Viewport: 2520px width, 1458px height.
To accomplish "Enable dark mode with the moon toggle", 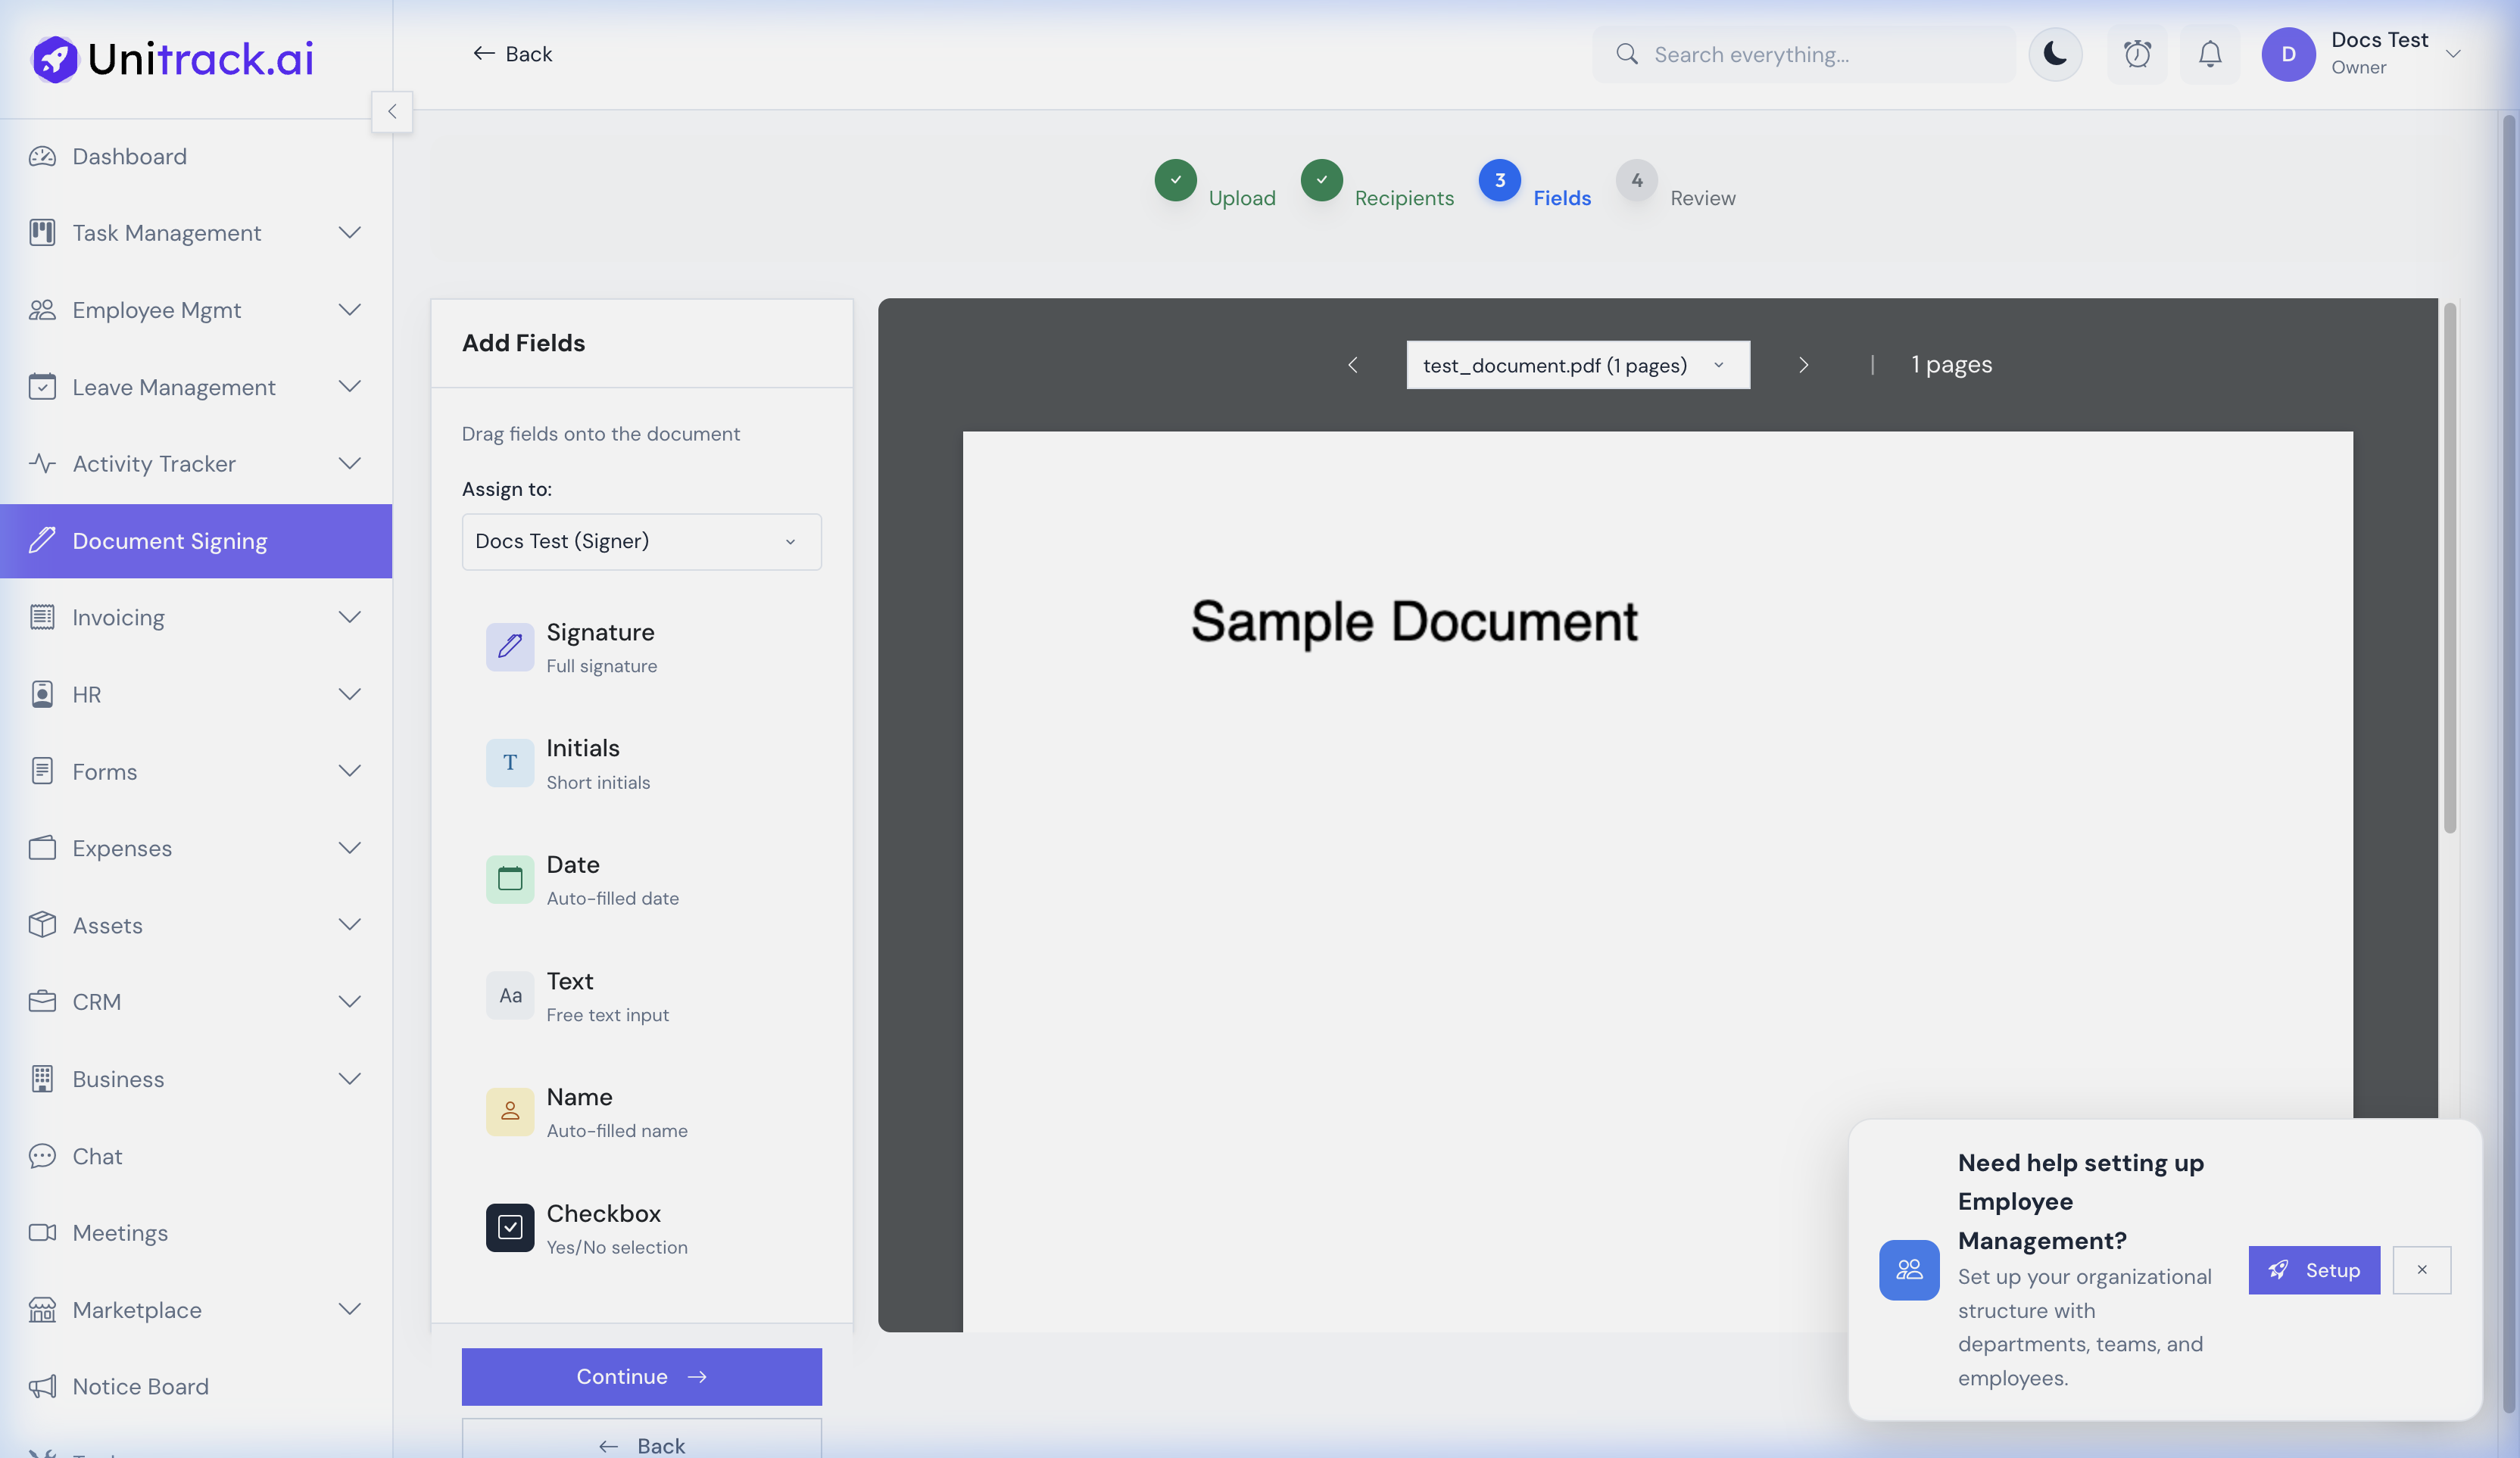I will point(2055,54).
